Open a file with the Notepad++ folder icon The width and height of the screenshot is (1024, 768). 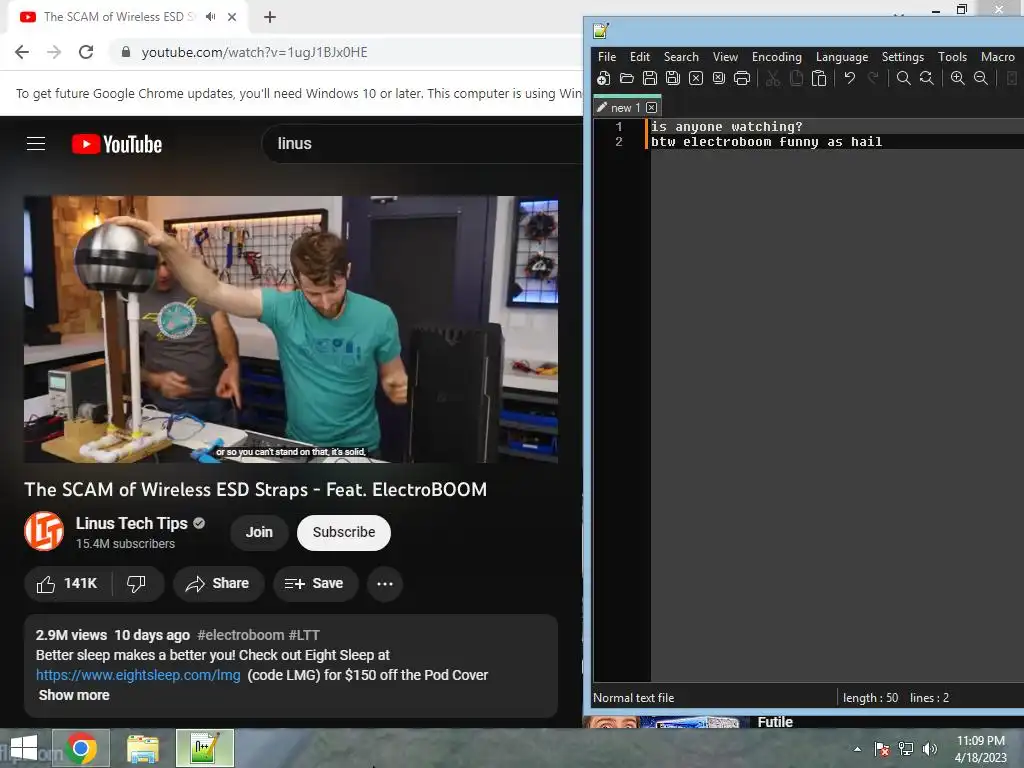[627, 78]
